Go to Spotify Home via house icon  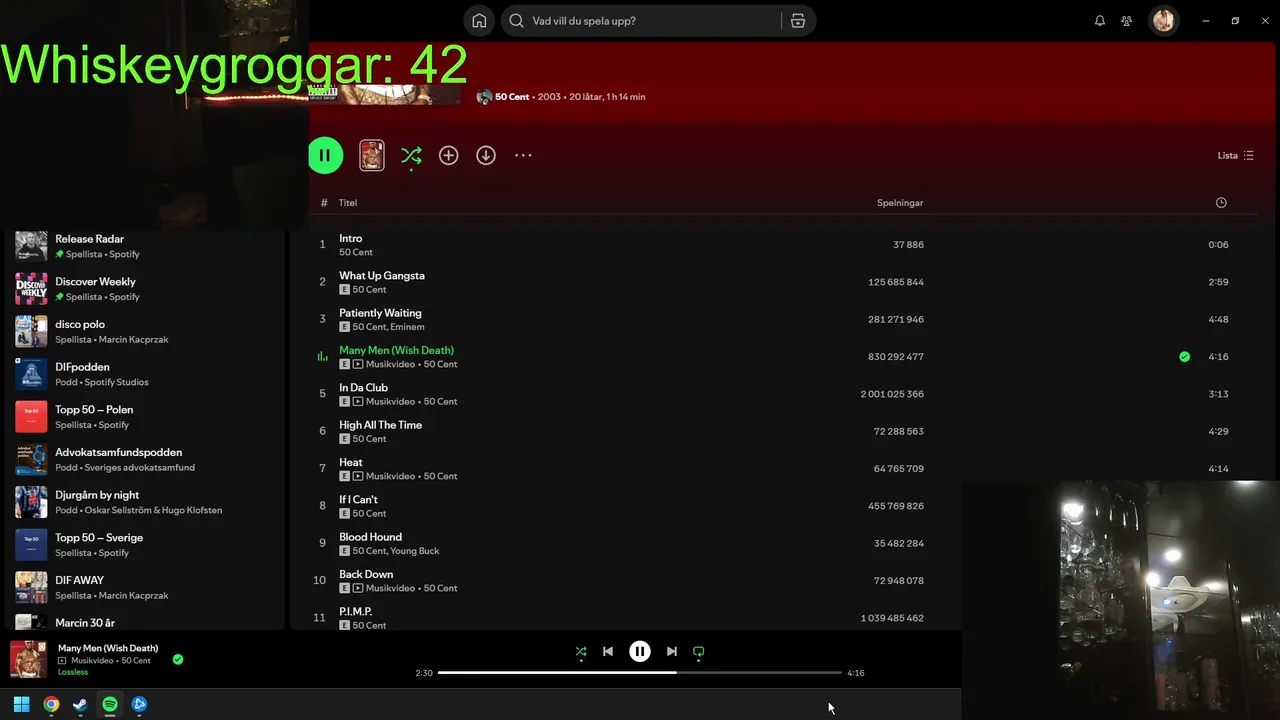(479, 21)
